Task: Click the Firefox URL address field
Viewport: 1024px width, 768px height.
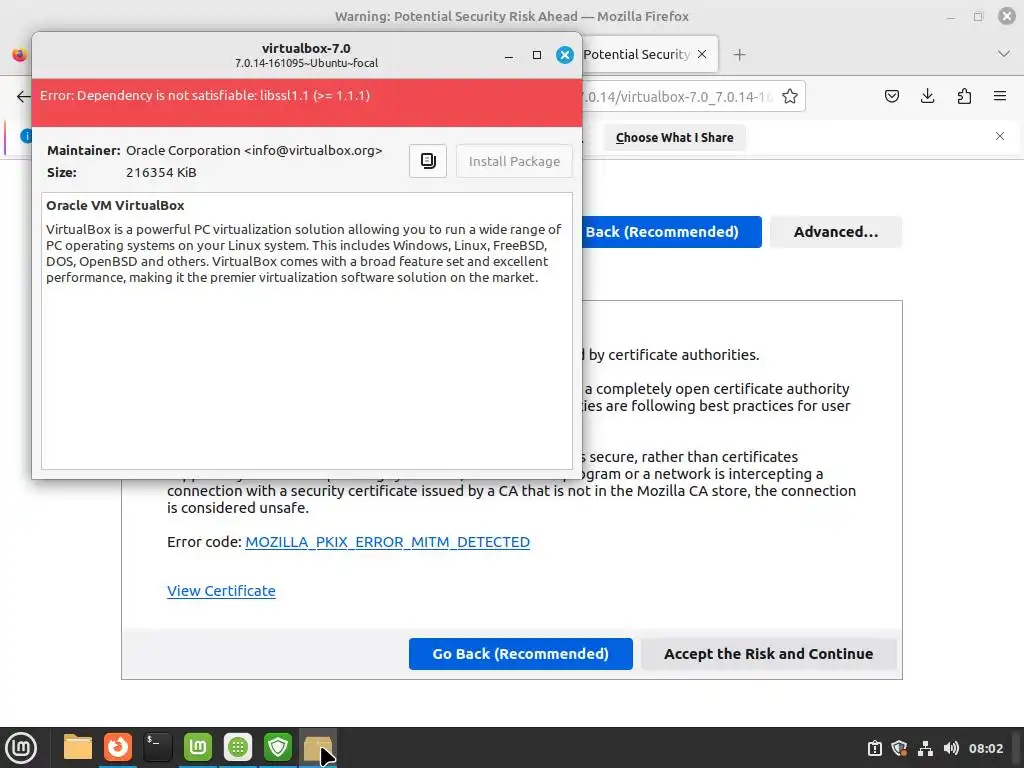Action: 679,97
